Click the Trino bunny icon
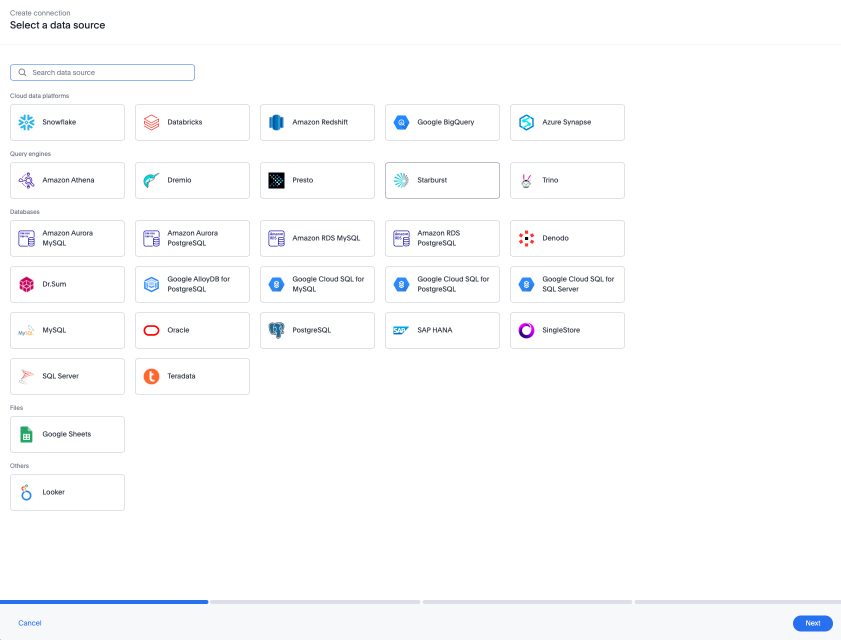 526,180
